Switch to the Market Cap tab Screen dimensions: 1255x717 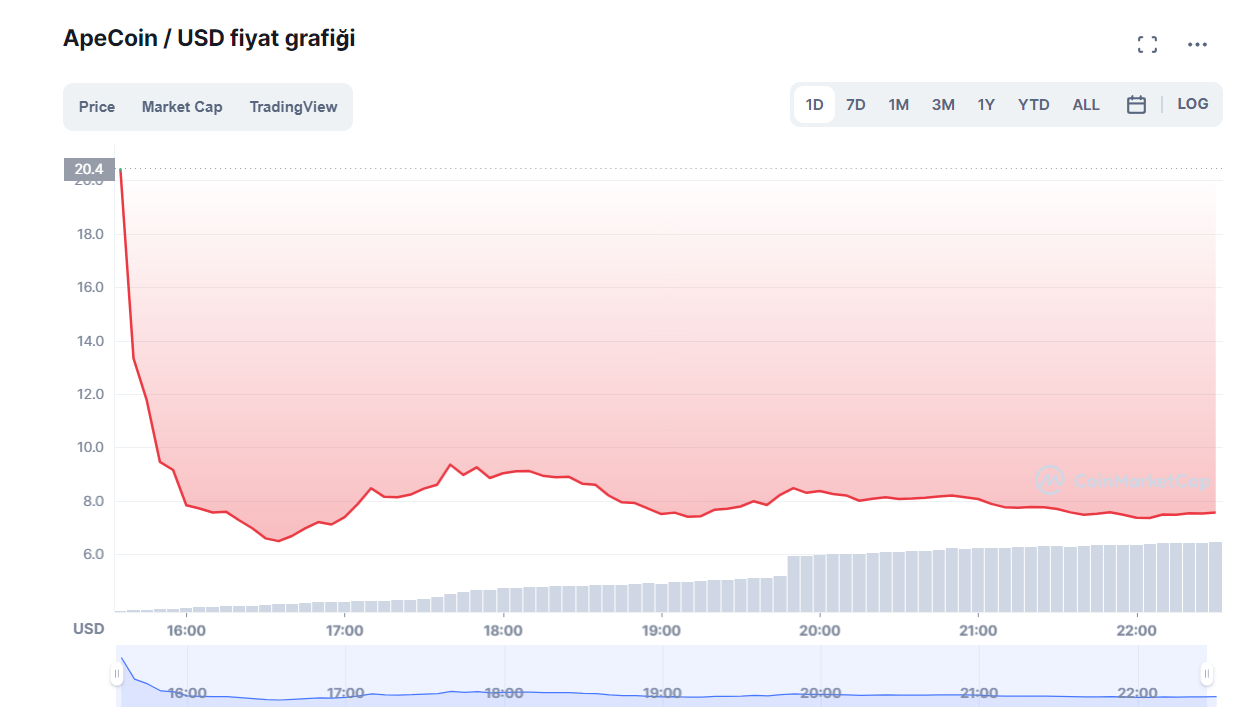pos(182,107)
